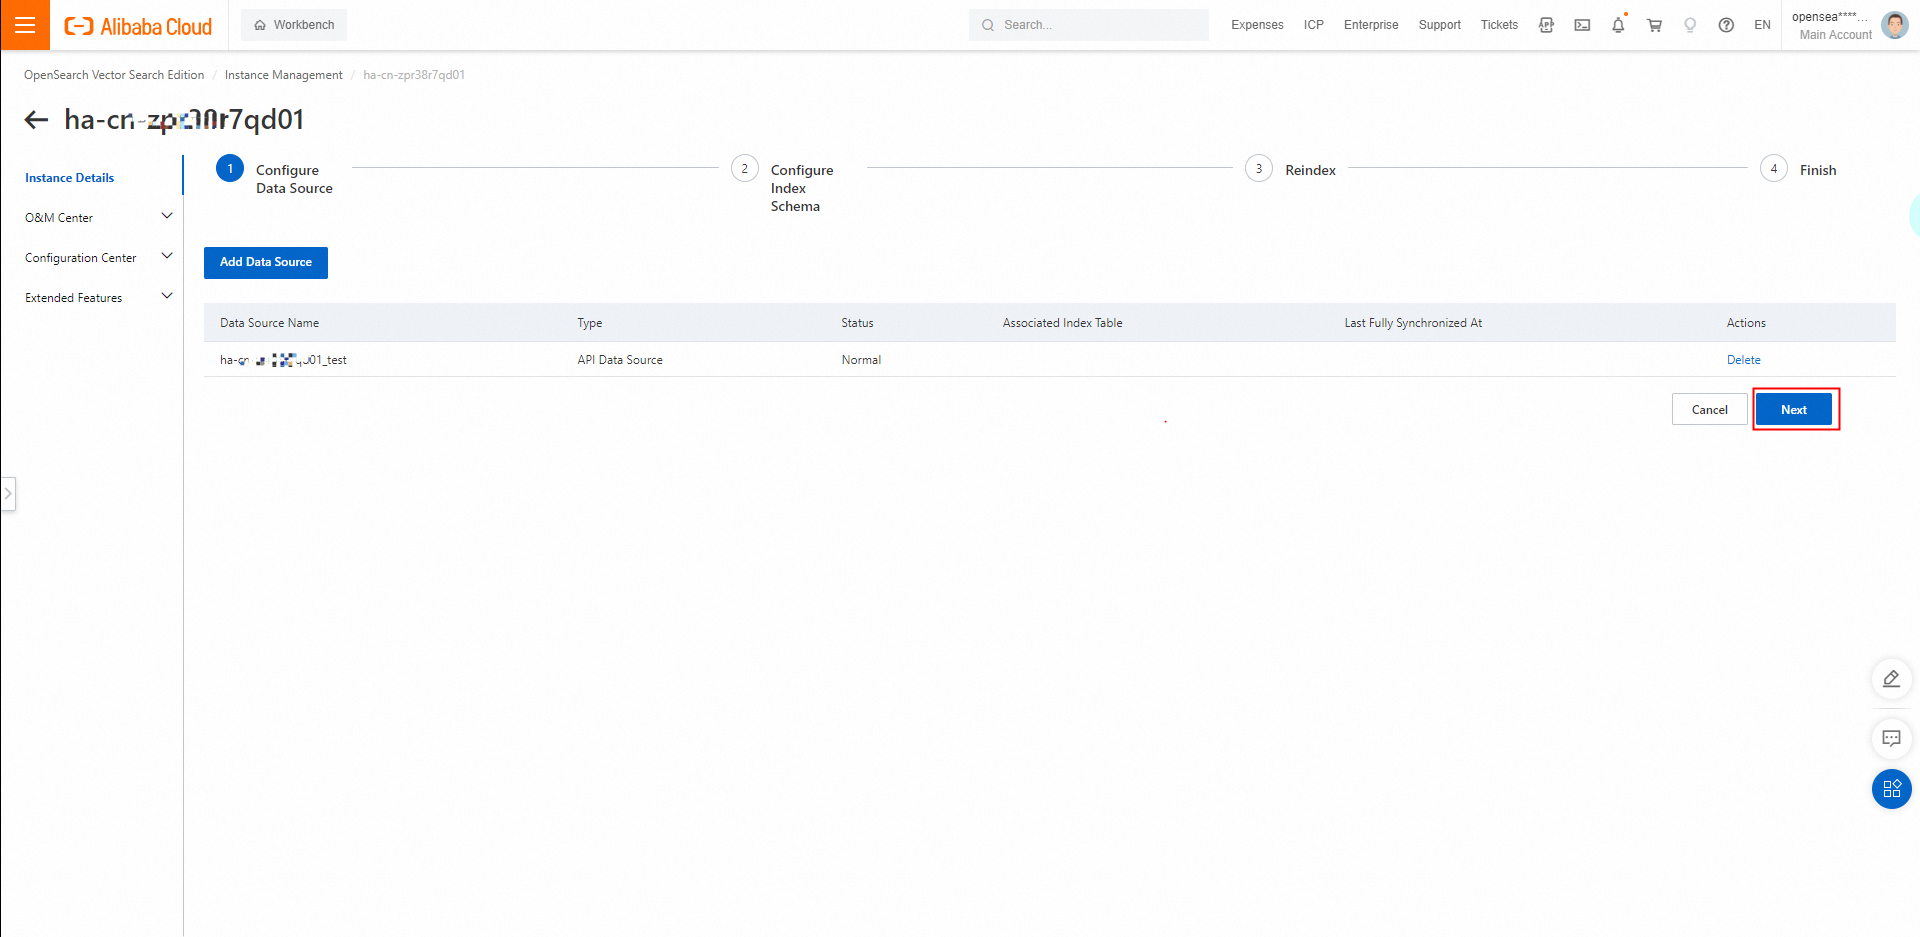The width and height of the screenshot is (1920, 937).
Task: Open the Enterprise menu
Action: pos(1371,25)
